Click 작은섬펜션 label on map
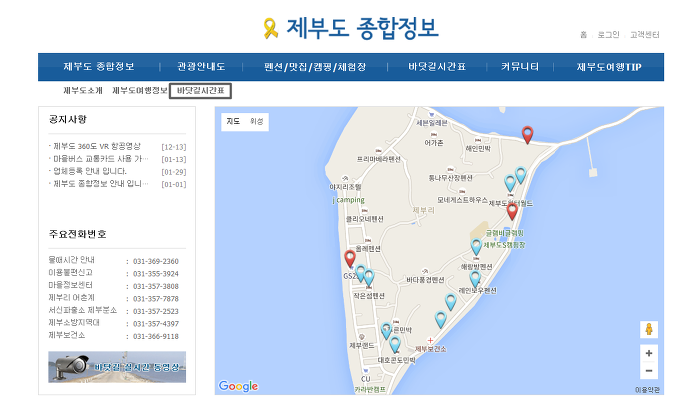Screen dimensions: 683x398 click(x=369, y=296)
